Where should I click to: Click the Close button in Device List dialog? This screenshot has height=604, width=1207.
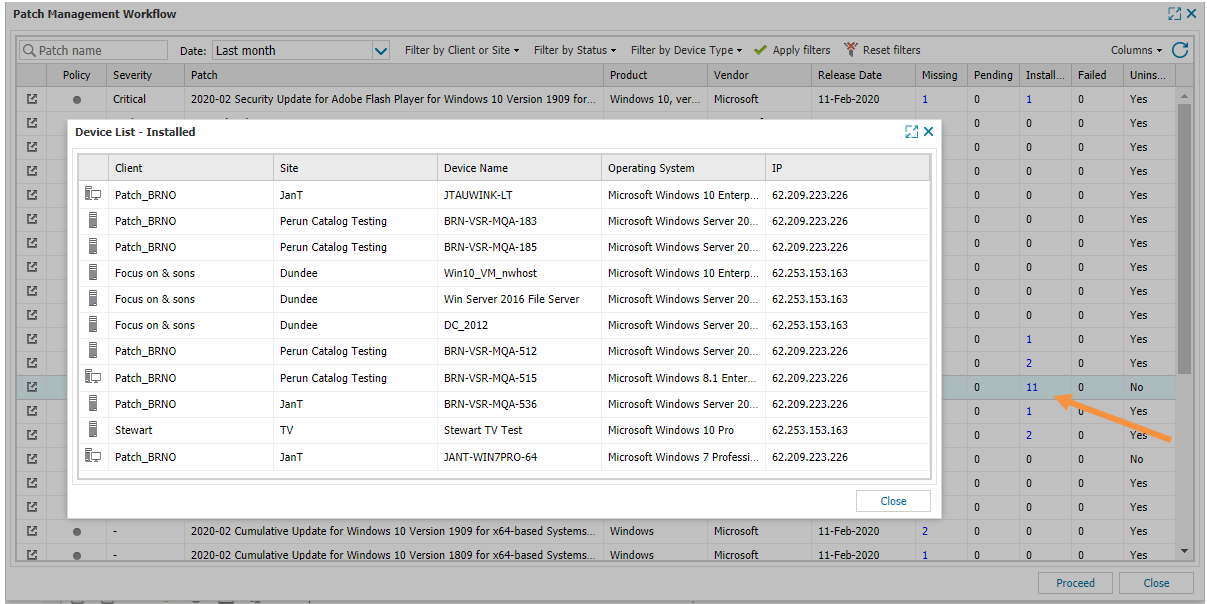point(892,500)
